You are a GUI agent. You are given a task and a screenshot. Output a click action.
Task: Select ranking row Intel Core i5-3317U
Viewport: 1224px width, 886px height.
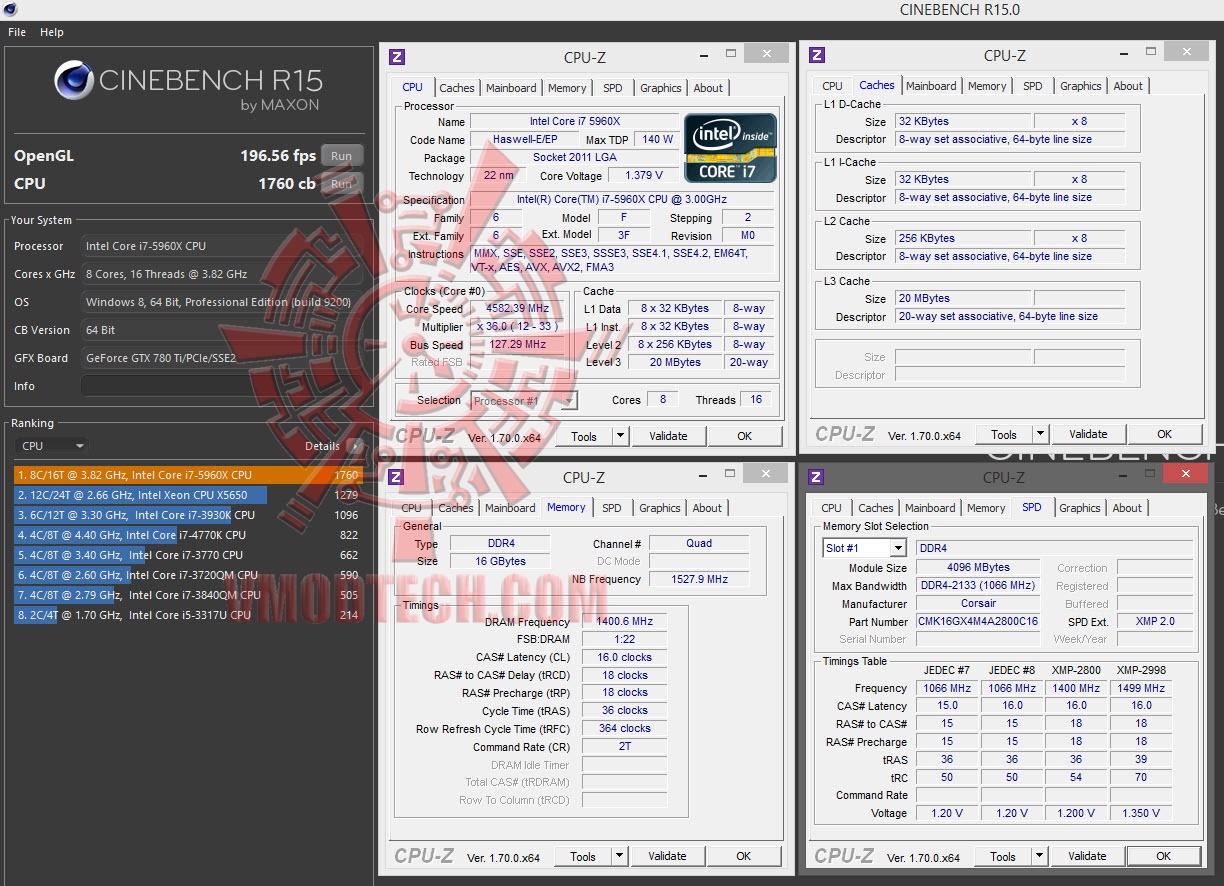[188, 615]
